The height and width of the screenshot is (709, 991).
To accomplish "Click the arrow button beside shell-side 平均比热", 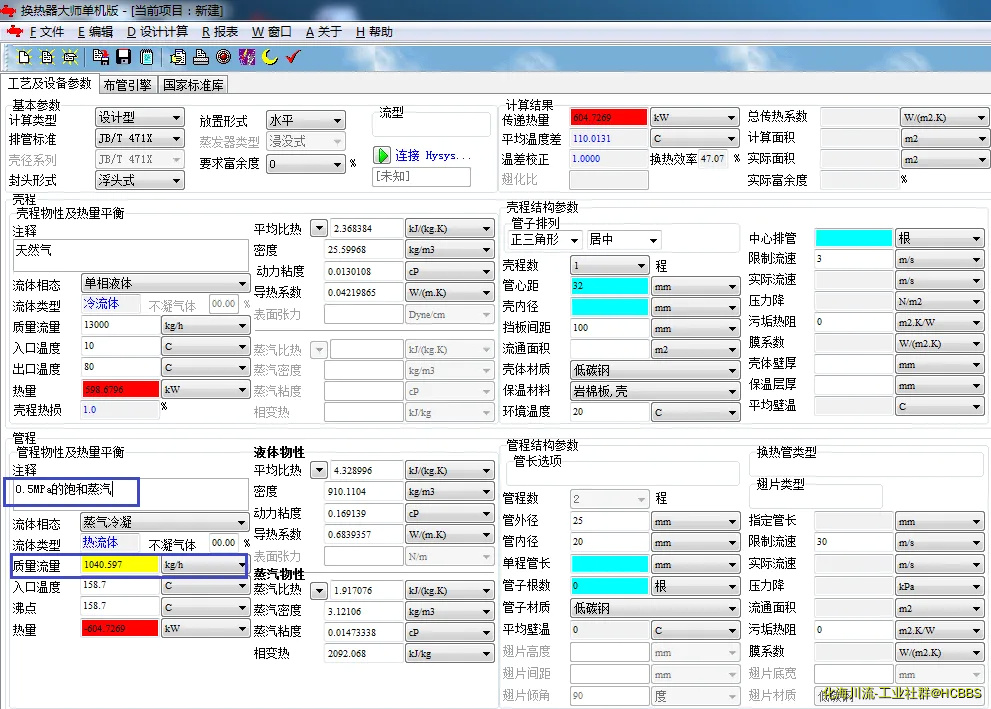I will point(319,228).
